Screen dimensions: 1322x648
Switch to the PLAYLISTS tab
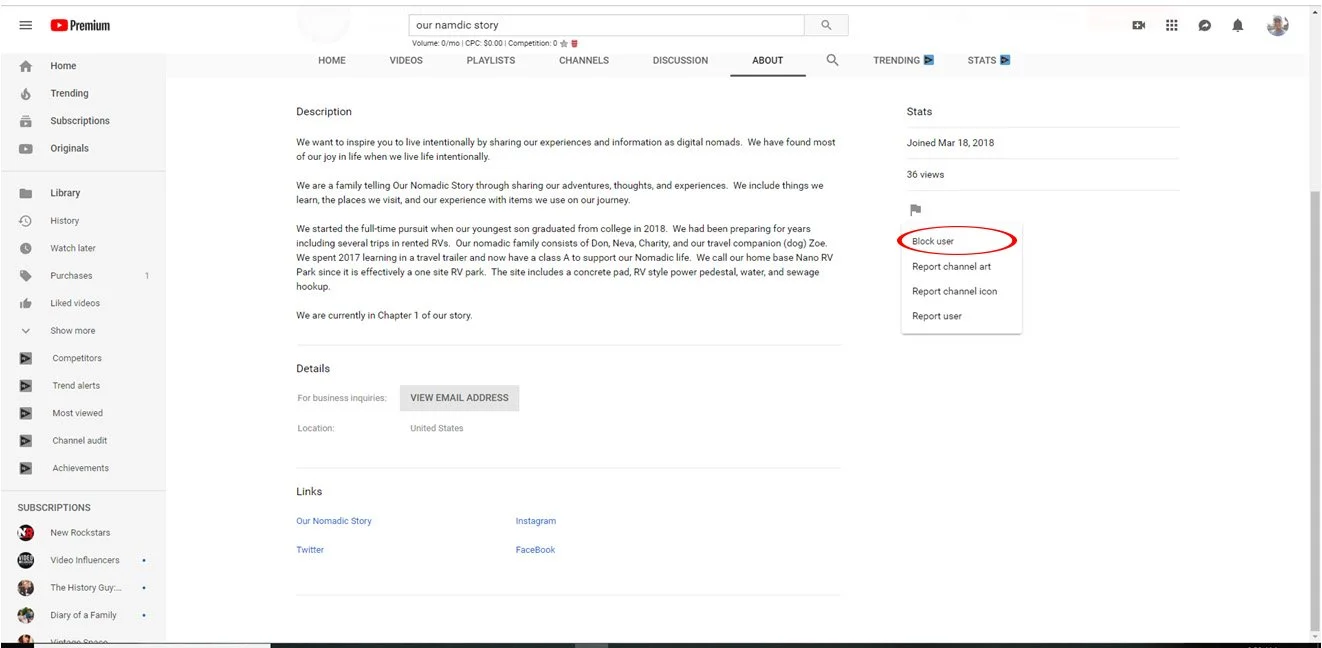point(491,60)
